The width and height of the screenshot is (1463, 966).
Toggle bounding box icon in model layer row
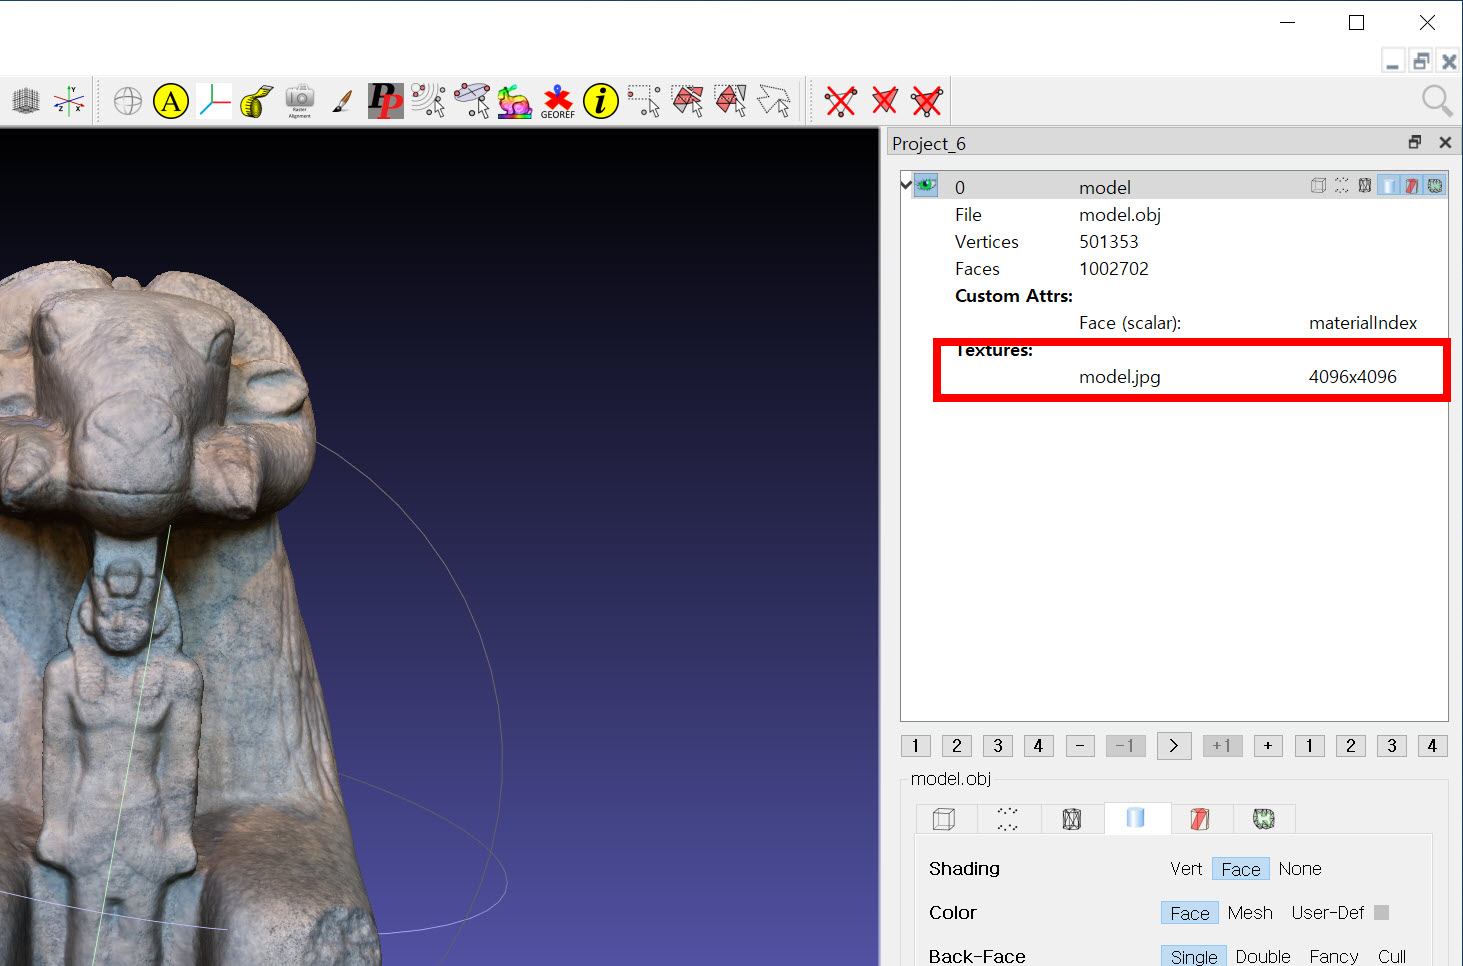[x=1318, y=185]
